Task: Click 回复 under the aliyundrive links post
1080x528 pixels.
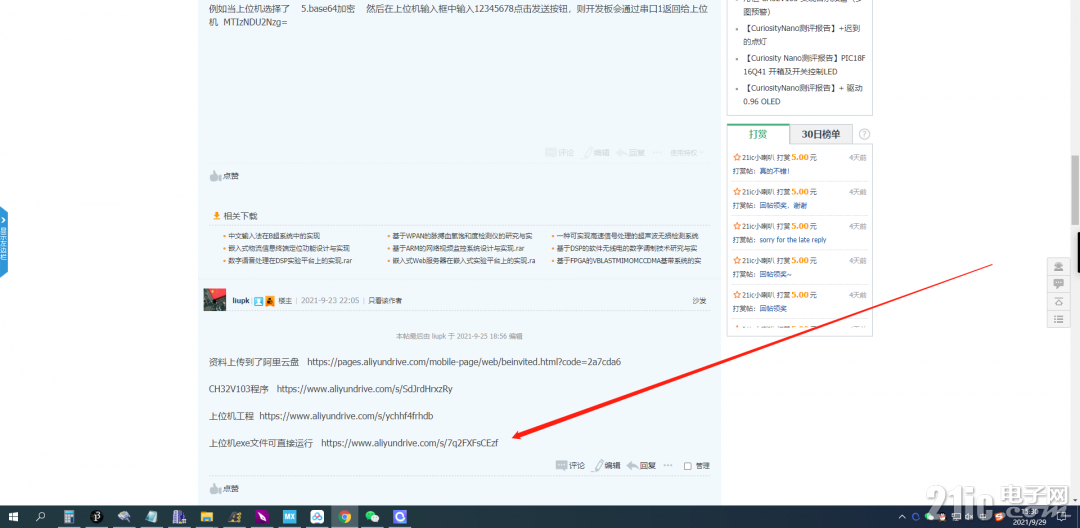Action: 641,465
